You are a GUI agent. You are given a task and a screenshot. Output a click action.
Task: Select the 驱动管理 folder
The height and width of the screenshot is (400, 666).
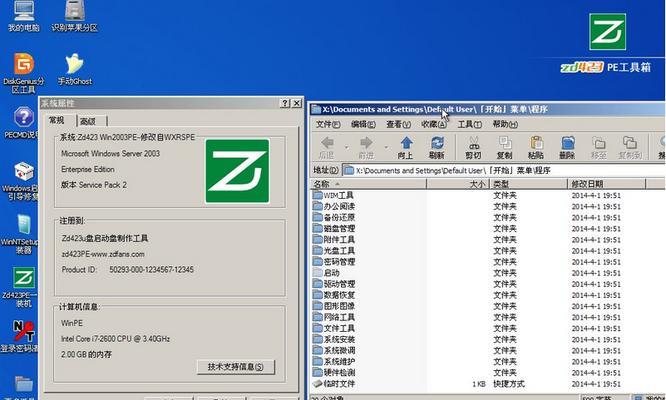pos(333,284)
